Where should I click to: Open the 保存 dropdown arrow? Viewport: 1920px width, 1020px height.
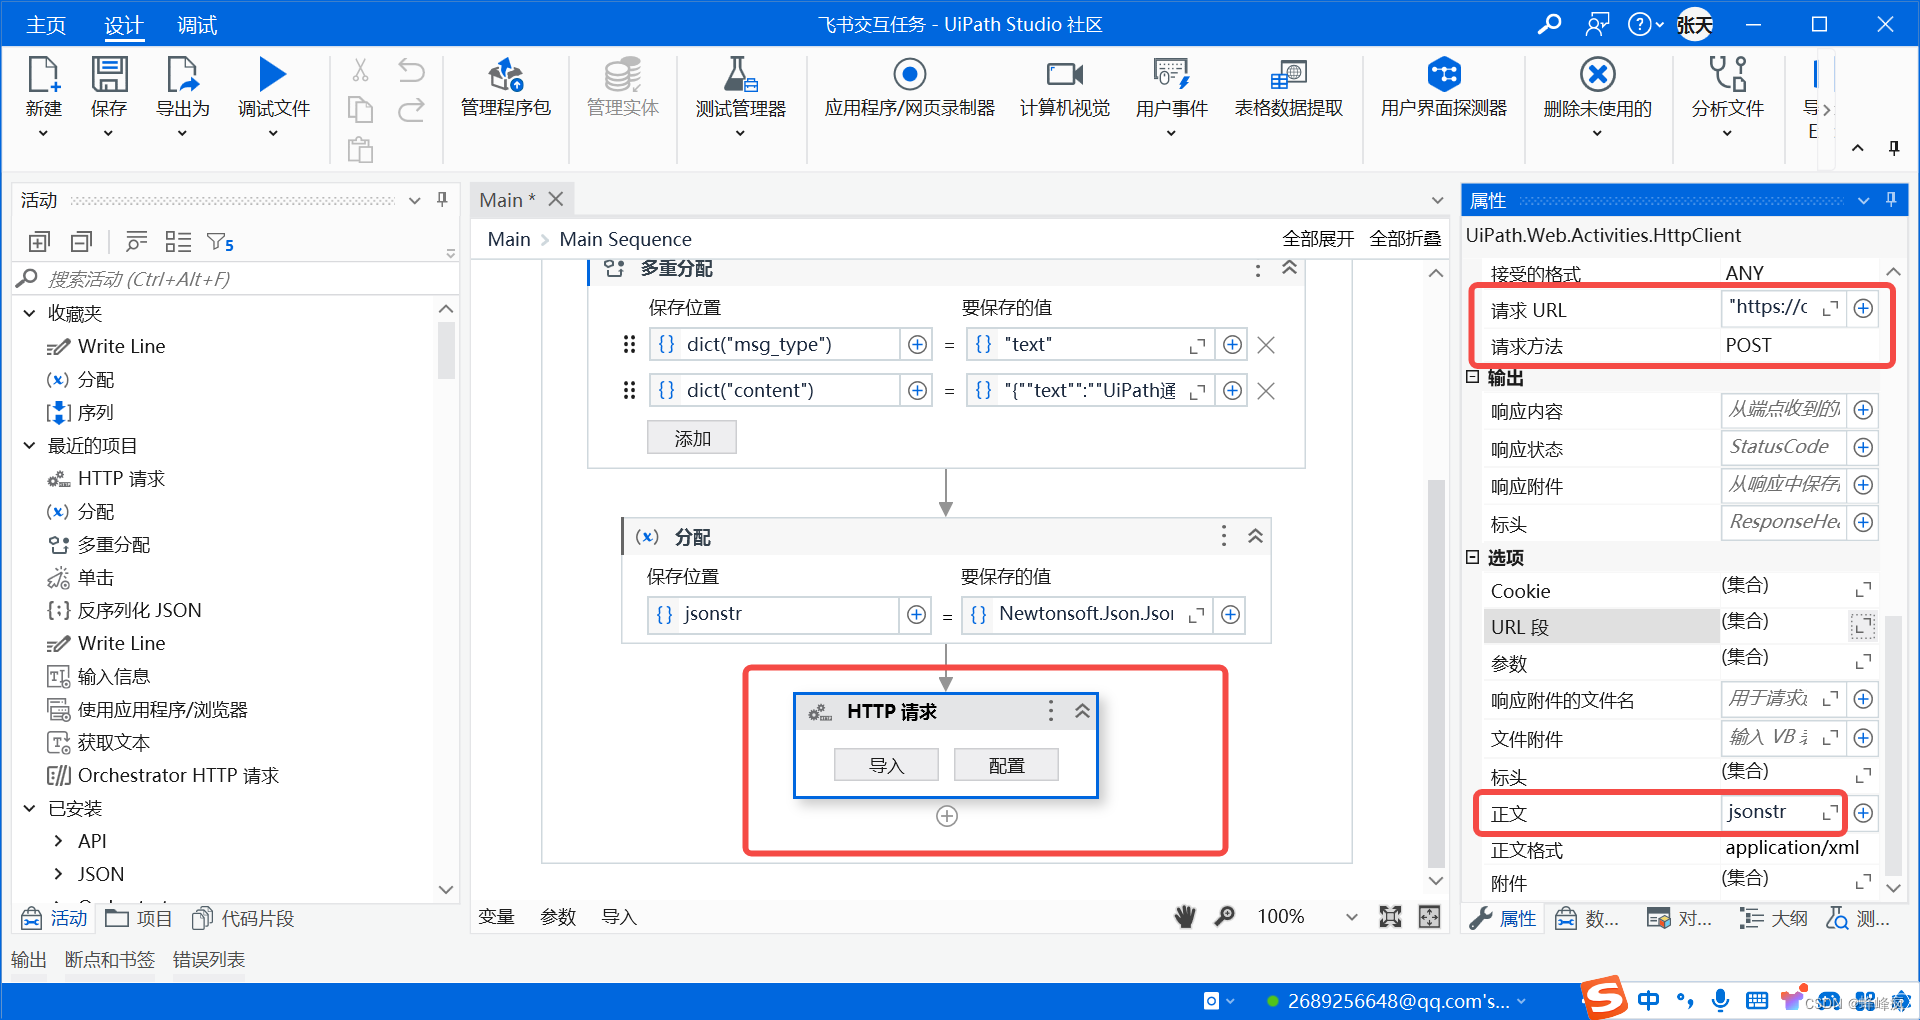(x=109, y=133)
